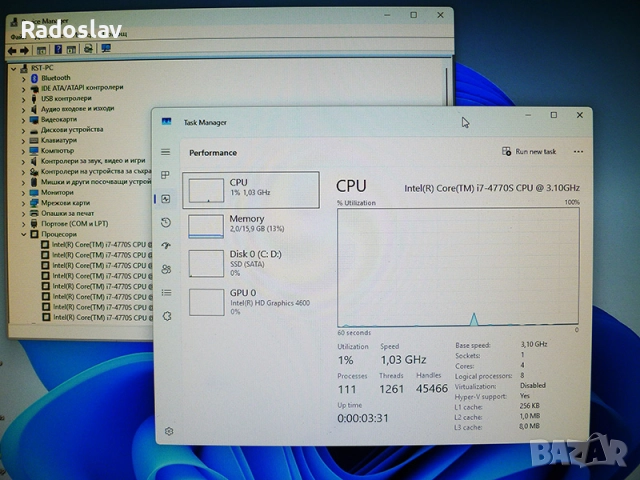The image size is (640, 480).
Task: Open Users icon in Task Manager sidebar
Action: coord(166,269)
